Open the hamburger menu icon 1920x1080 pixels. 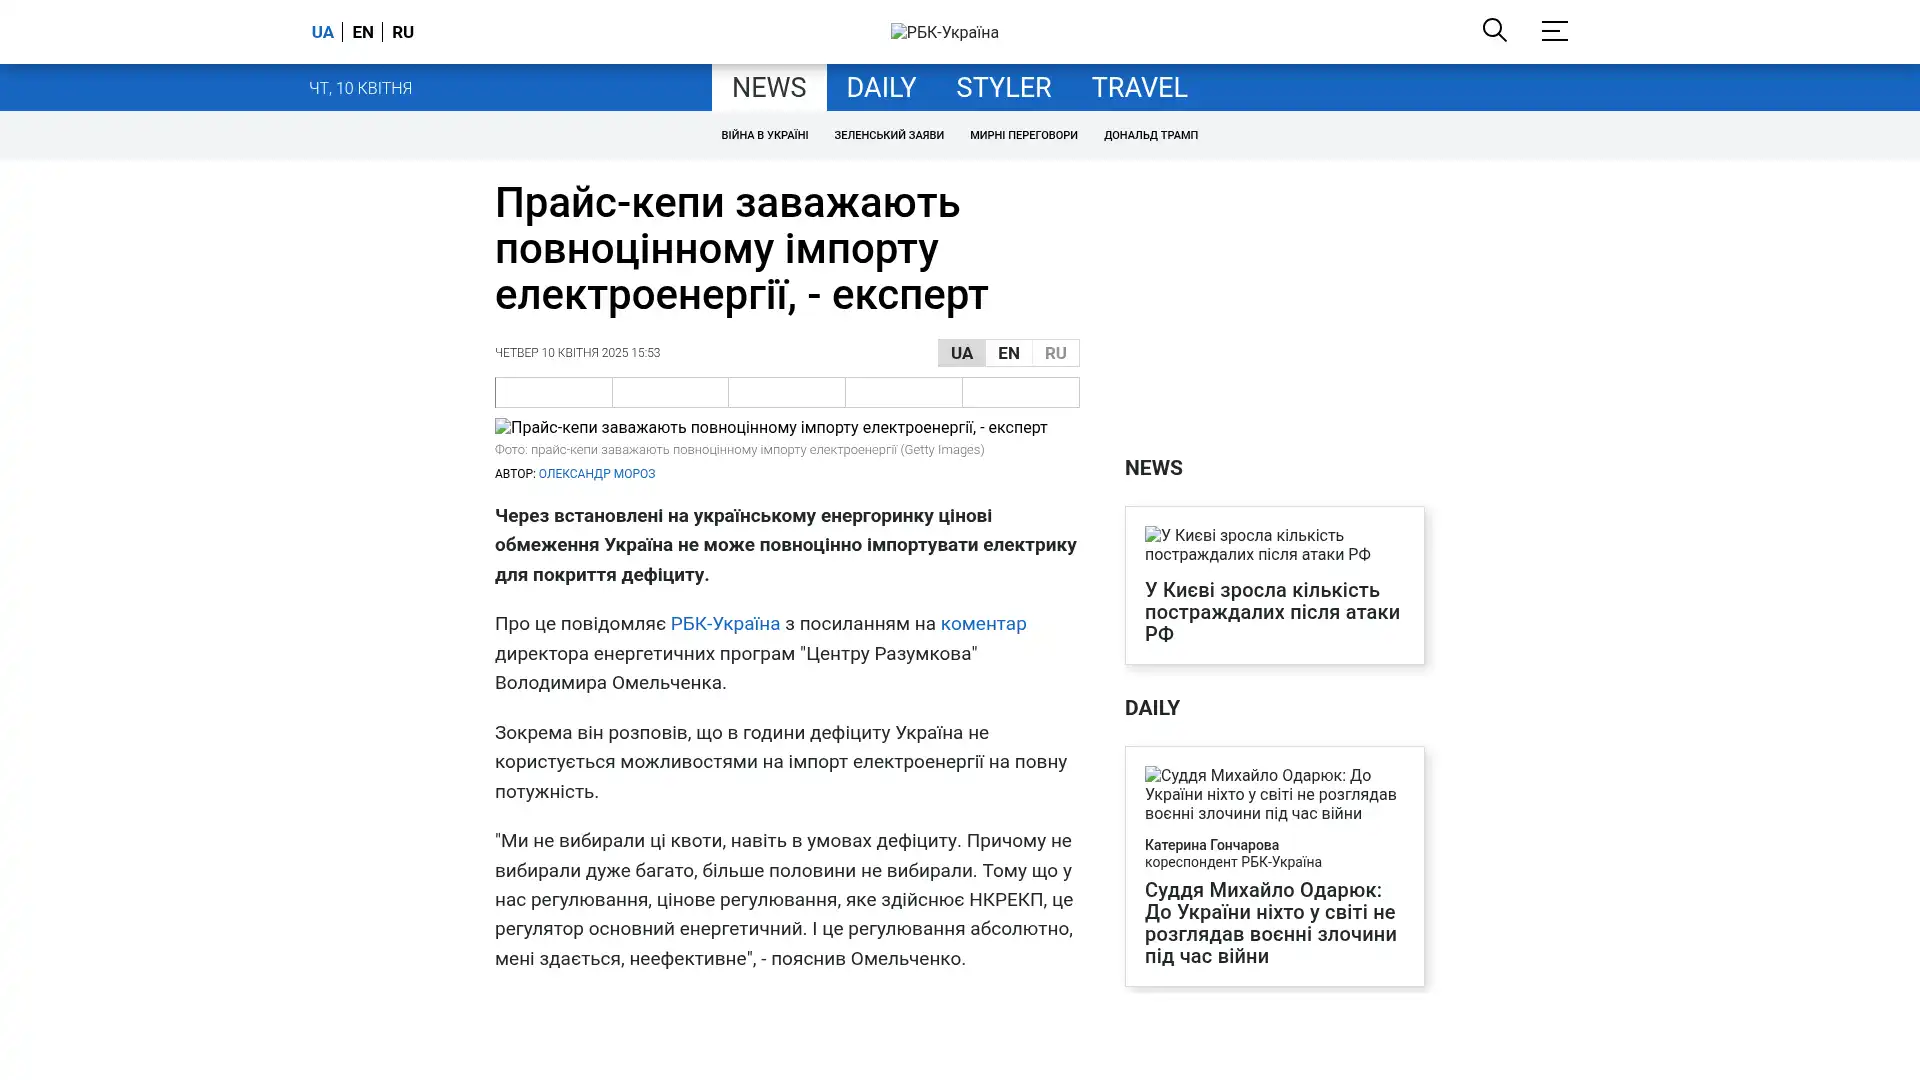1554,30
